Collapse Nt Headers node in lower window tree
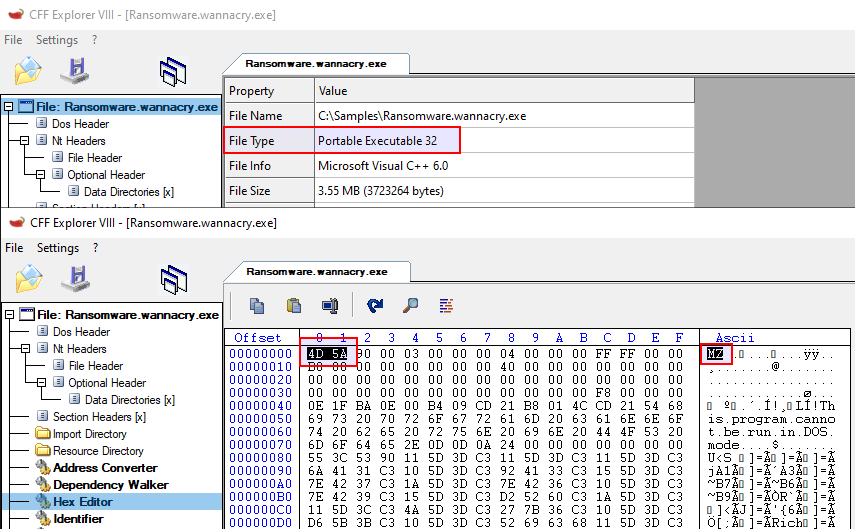 click(x=25, y=349)
